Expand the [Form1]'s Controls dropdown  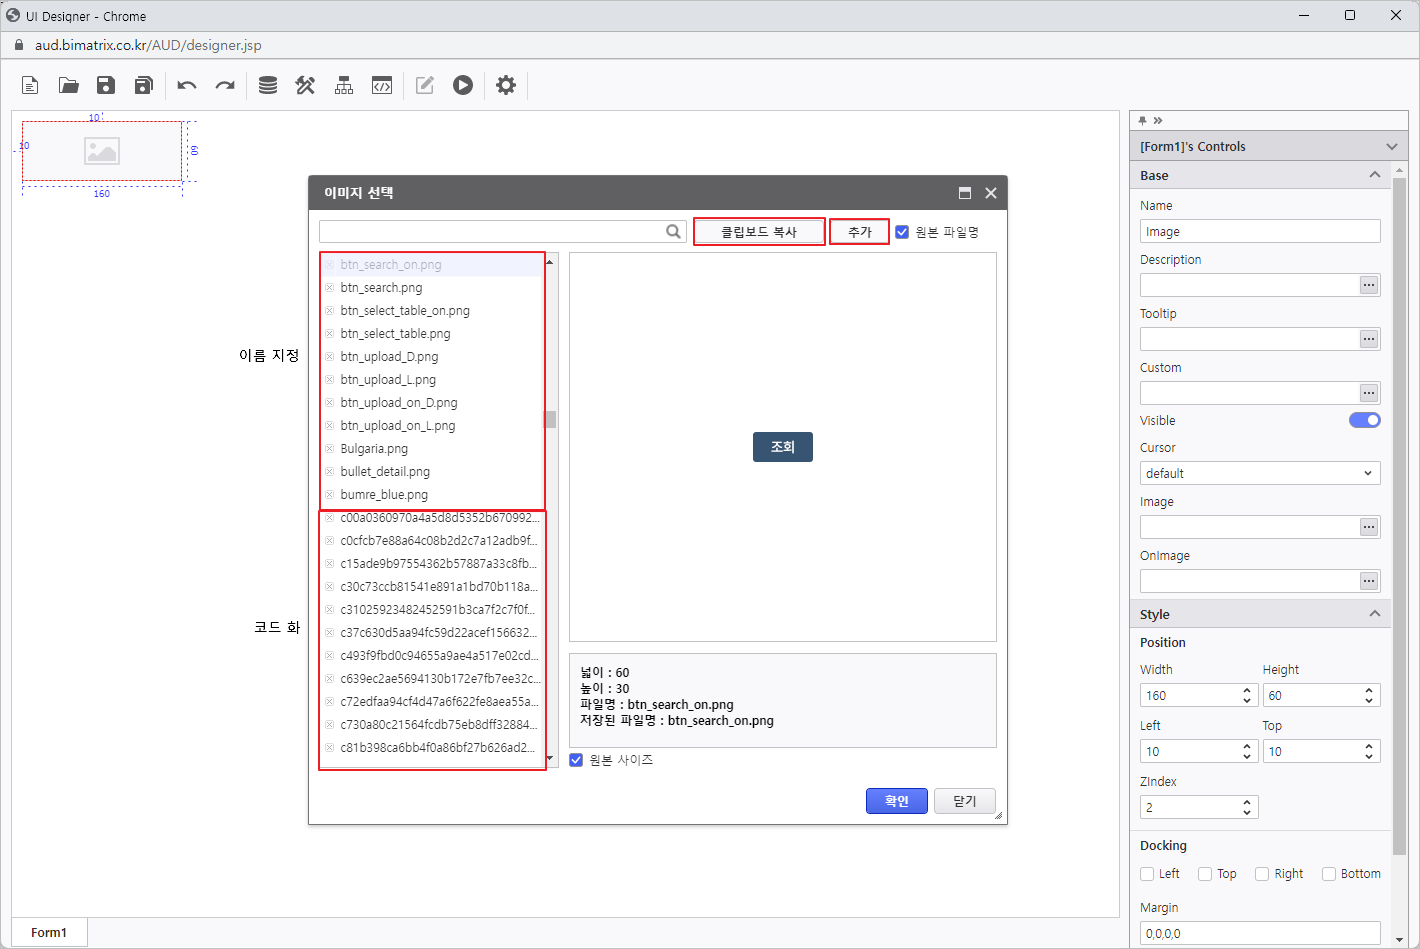(x=1391, y=147)
